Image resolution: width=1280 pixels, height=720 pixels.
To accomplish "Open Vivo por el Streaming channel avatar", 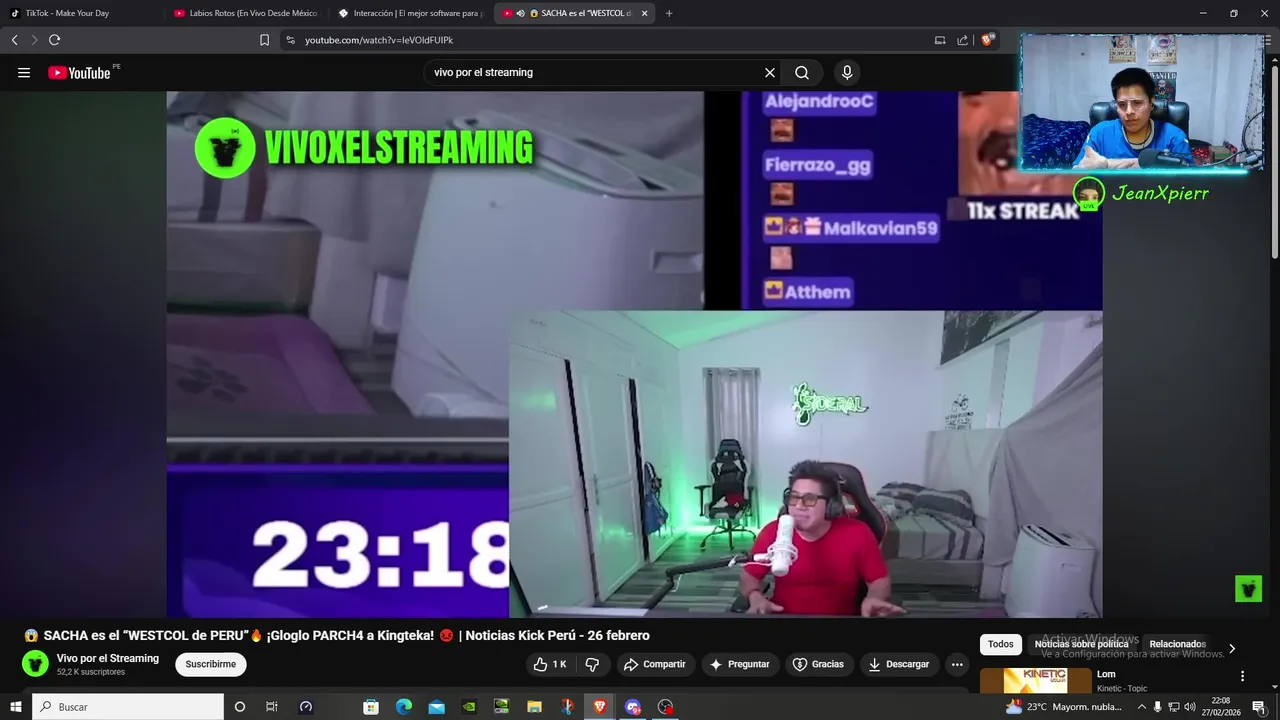I will coord(35,663).
